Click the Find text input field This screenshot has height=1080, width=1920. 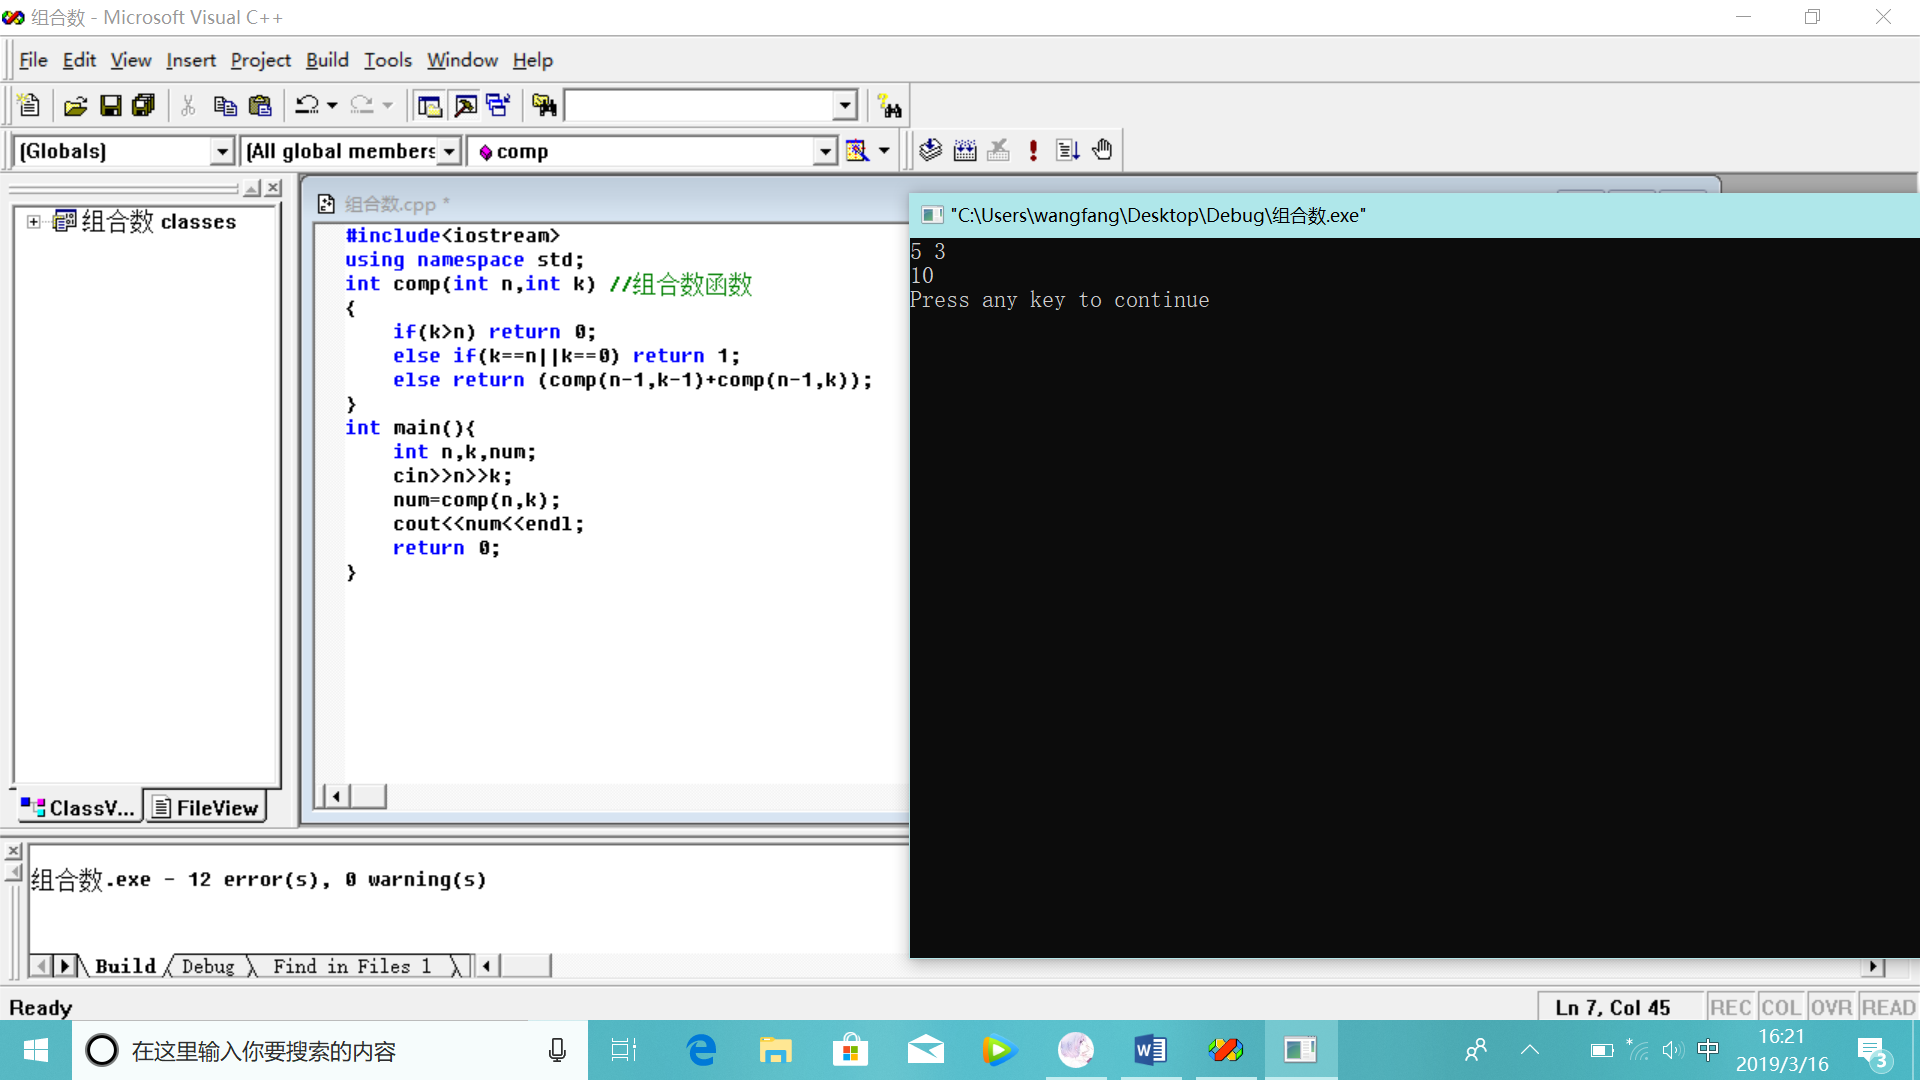tap(700, 105)
